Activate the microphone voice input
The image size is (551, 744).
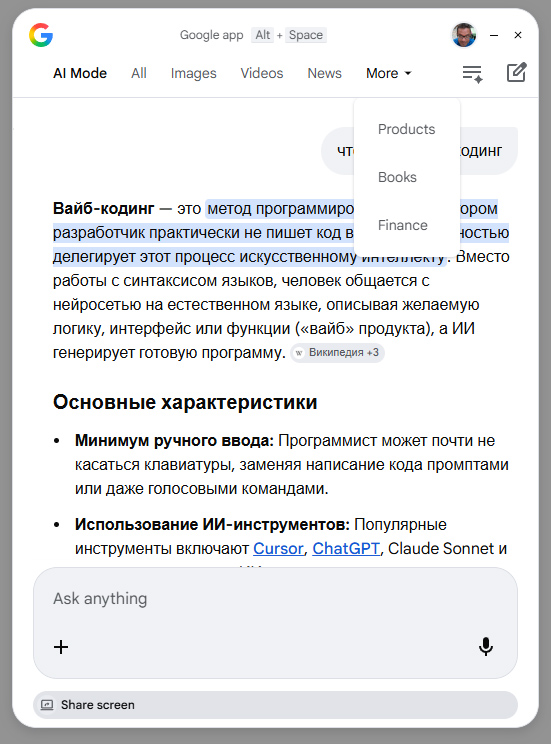coord(486,647)
